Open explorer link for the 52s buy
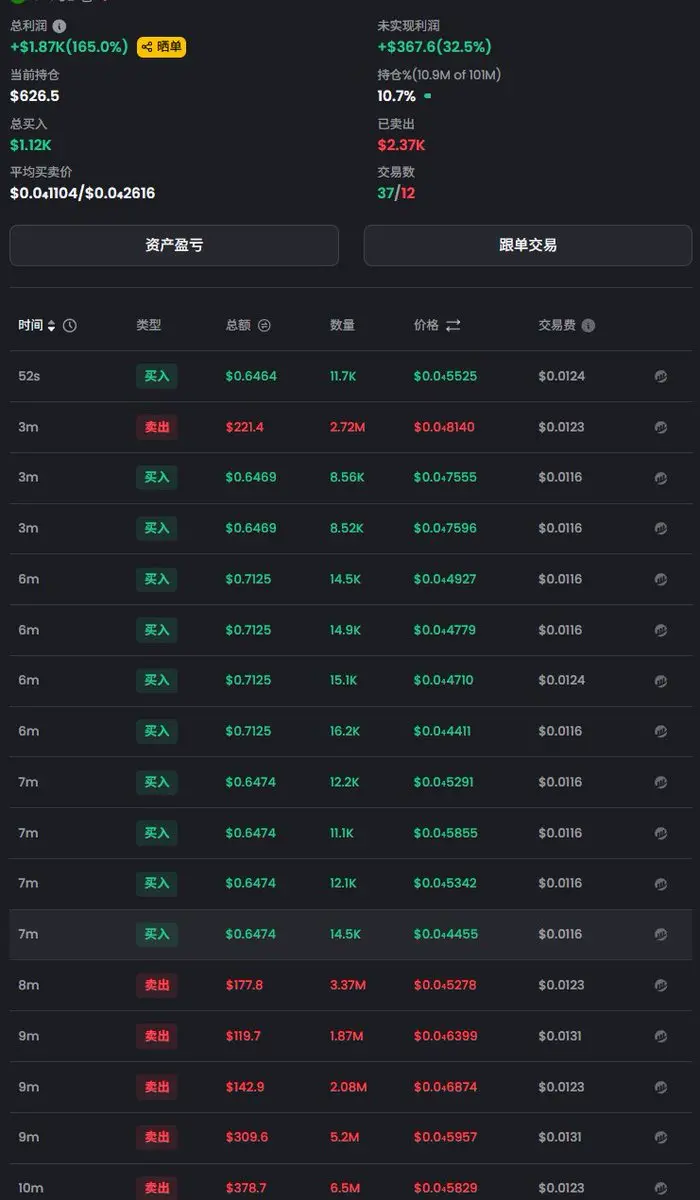 pos(660,376)
